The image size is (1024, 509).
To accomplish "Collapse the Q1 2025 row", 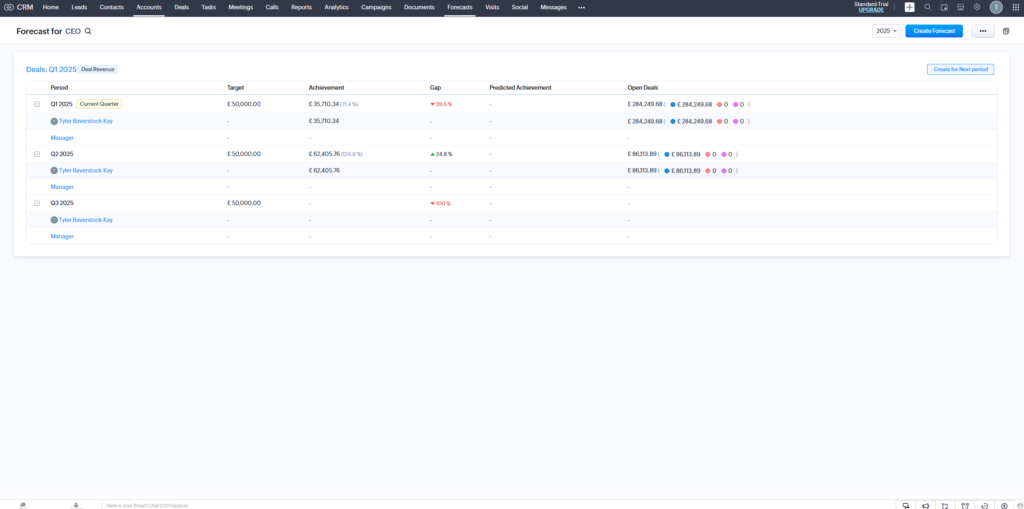I will [37, 104].
